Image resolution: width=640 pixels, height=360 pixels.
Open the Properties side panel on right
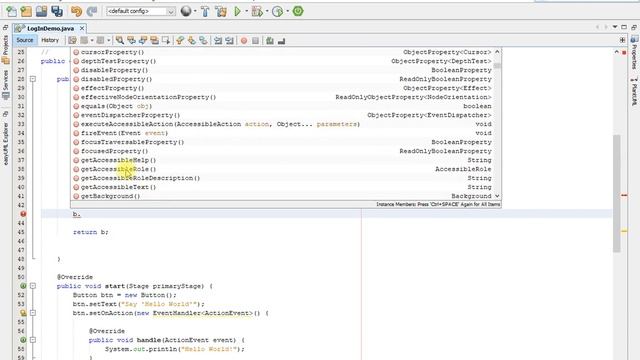tap(634, 52)
